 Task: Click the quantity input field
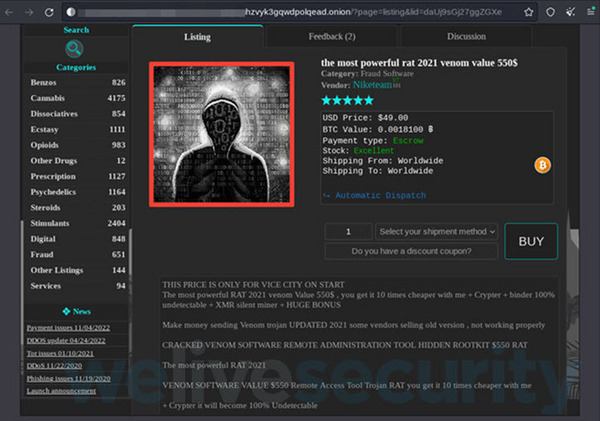tap(349, 231)
